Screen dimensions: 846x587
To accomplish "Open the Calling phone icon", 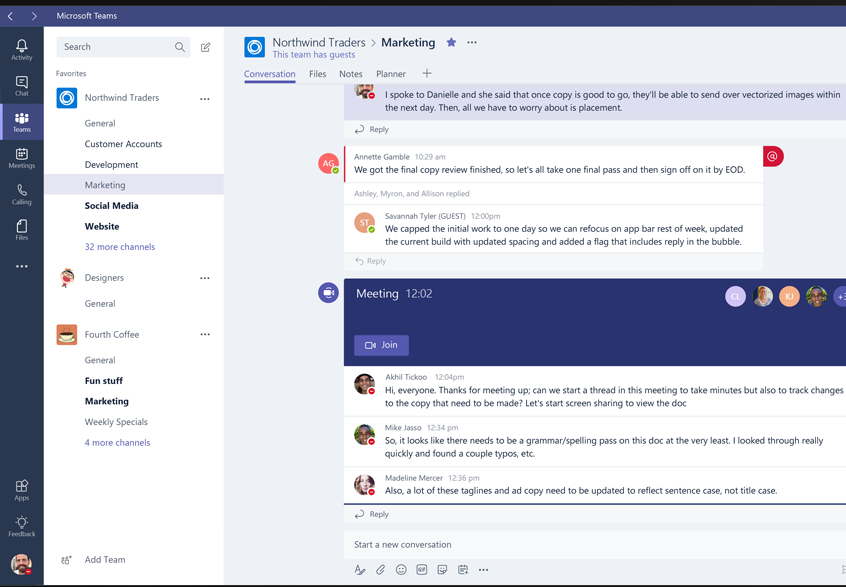I will 22,194.
